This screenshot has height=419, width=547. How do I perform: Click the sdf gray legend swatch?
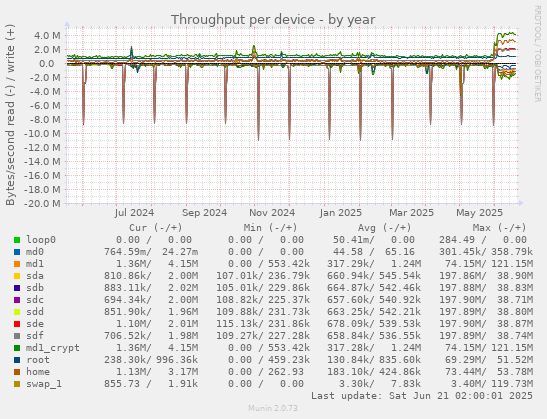[17, 336]
